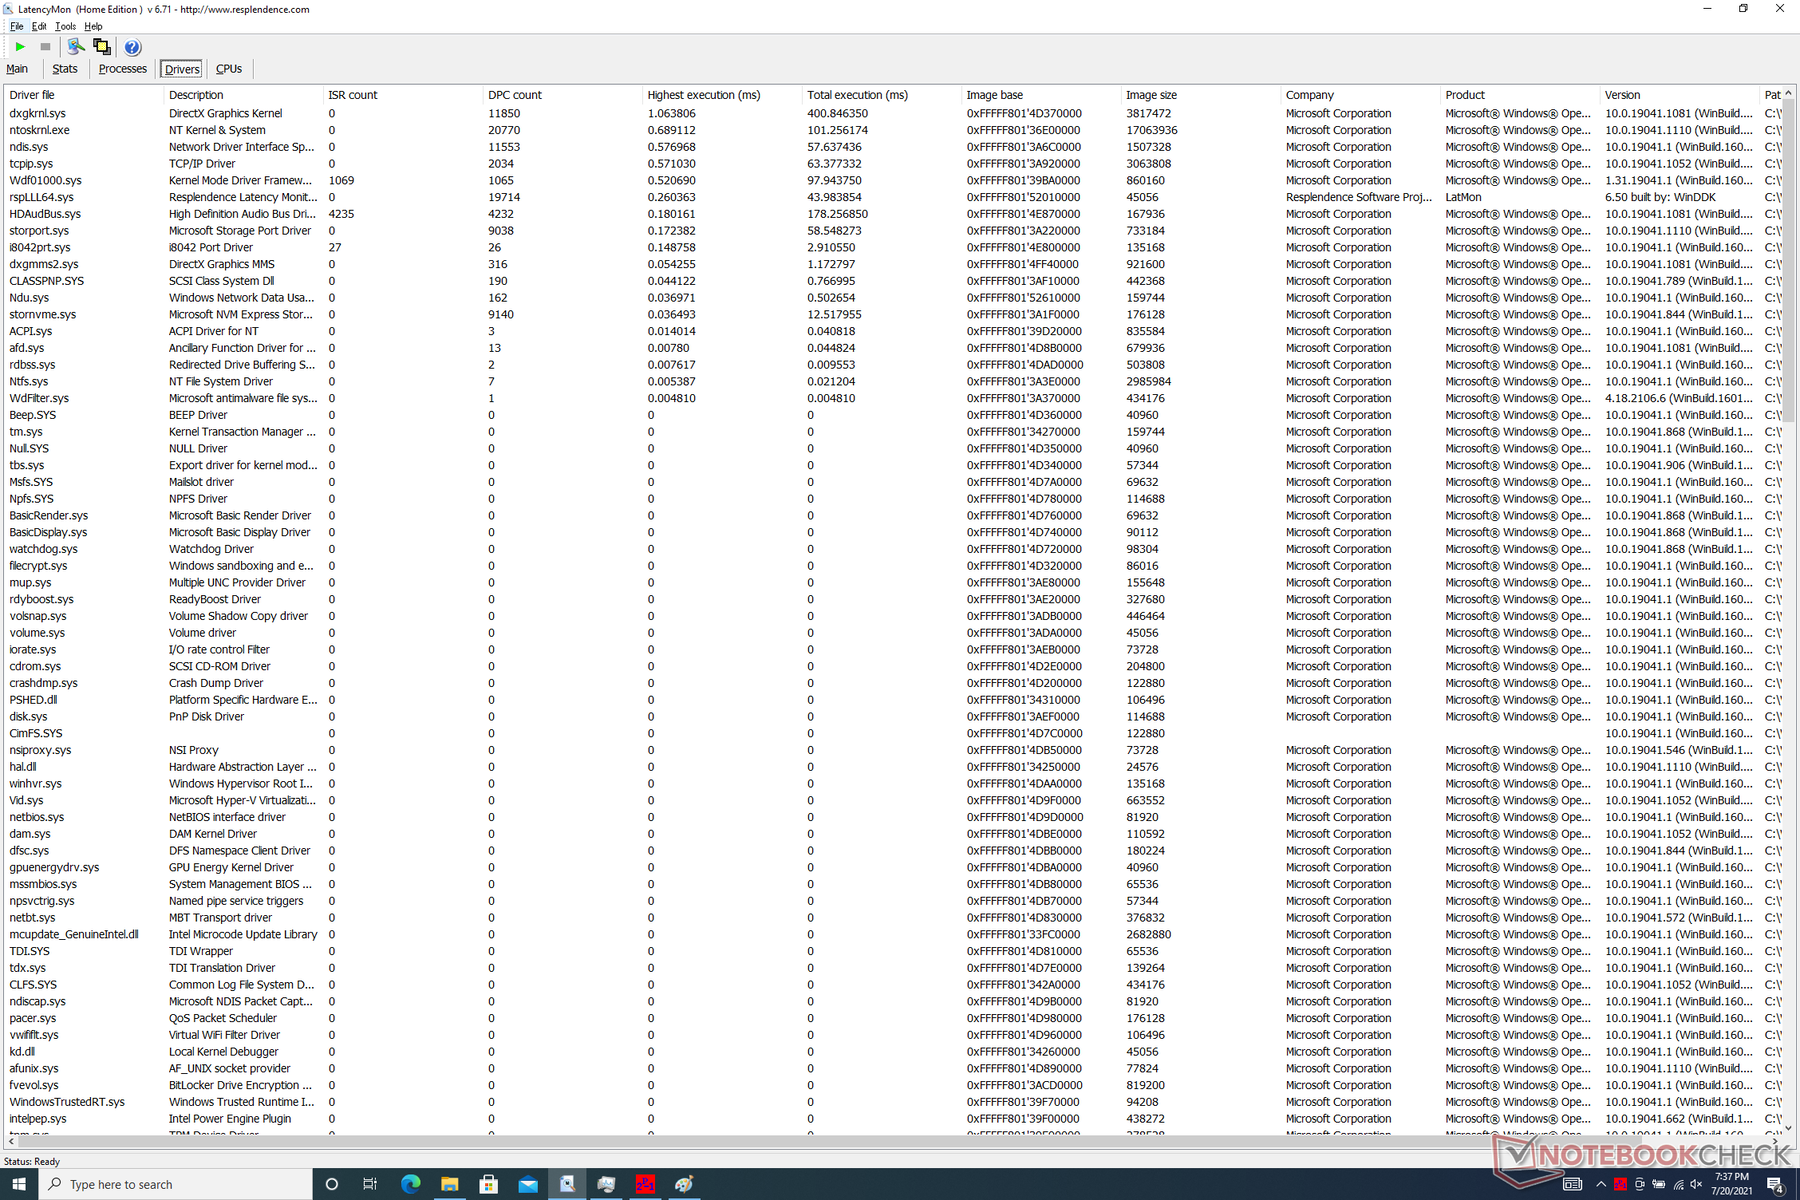
Task: Click the Meet Now camera tray icon
Action: point(1640,1184)
